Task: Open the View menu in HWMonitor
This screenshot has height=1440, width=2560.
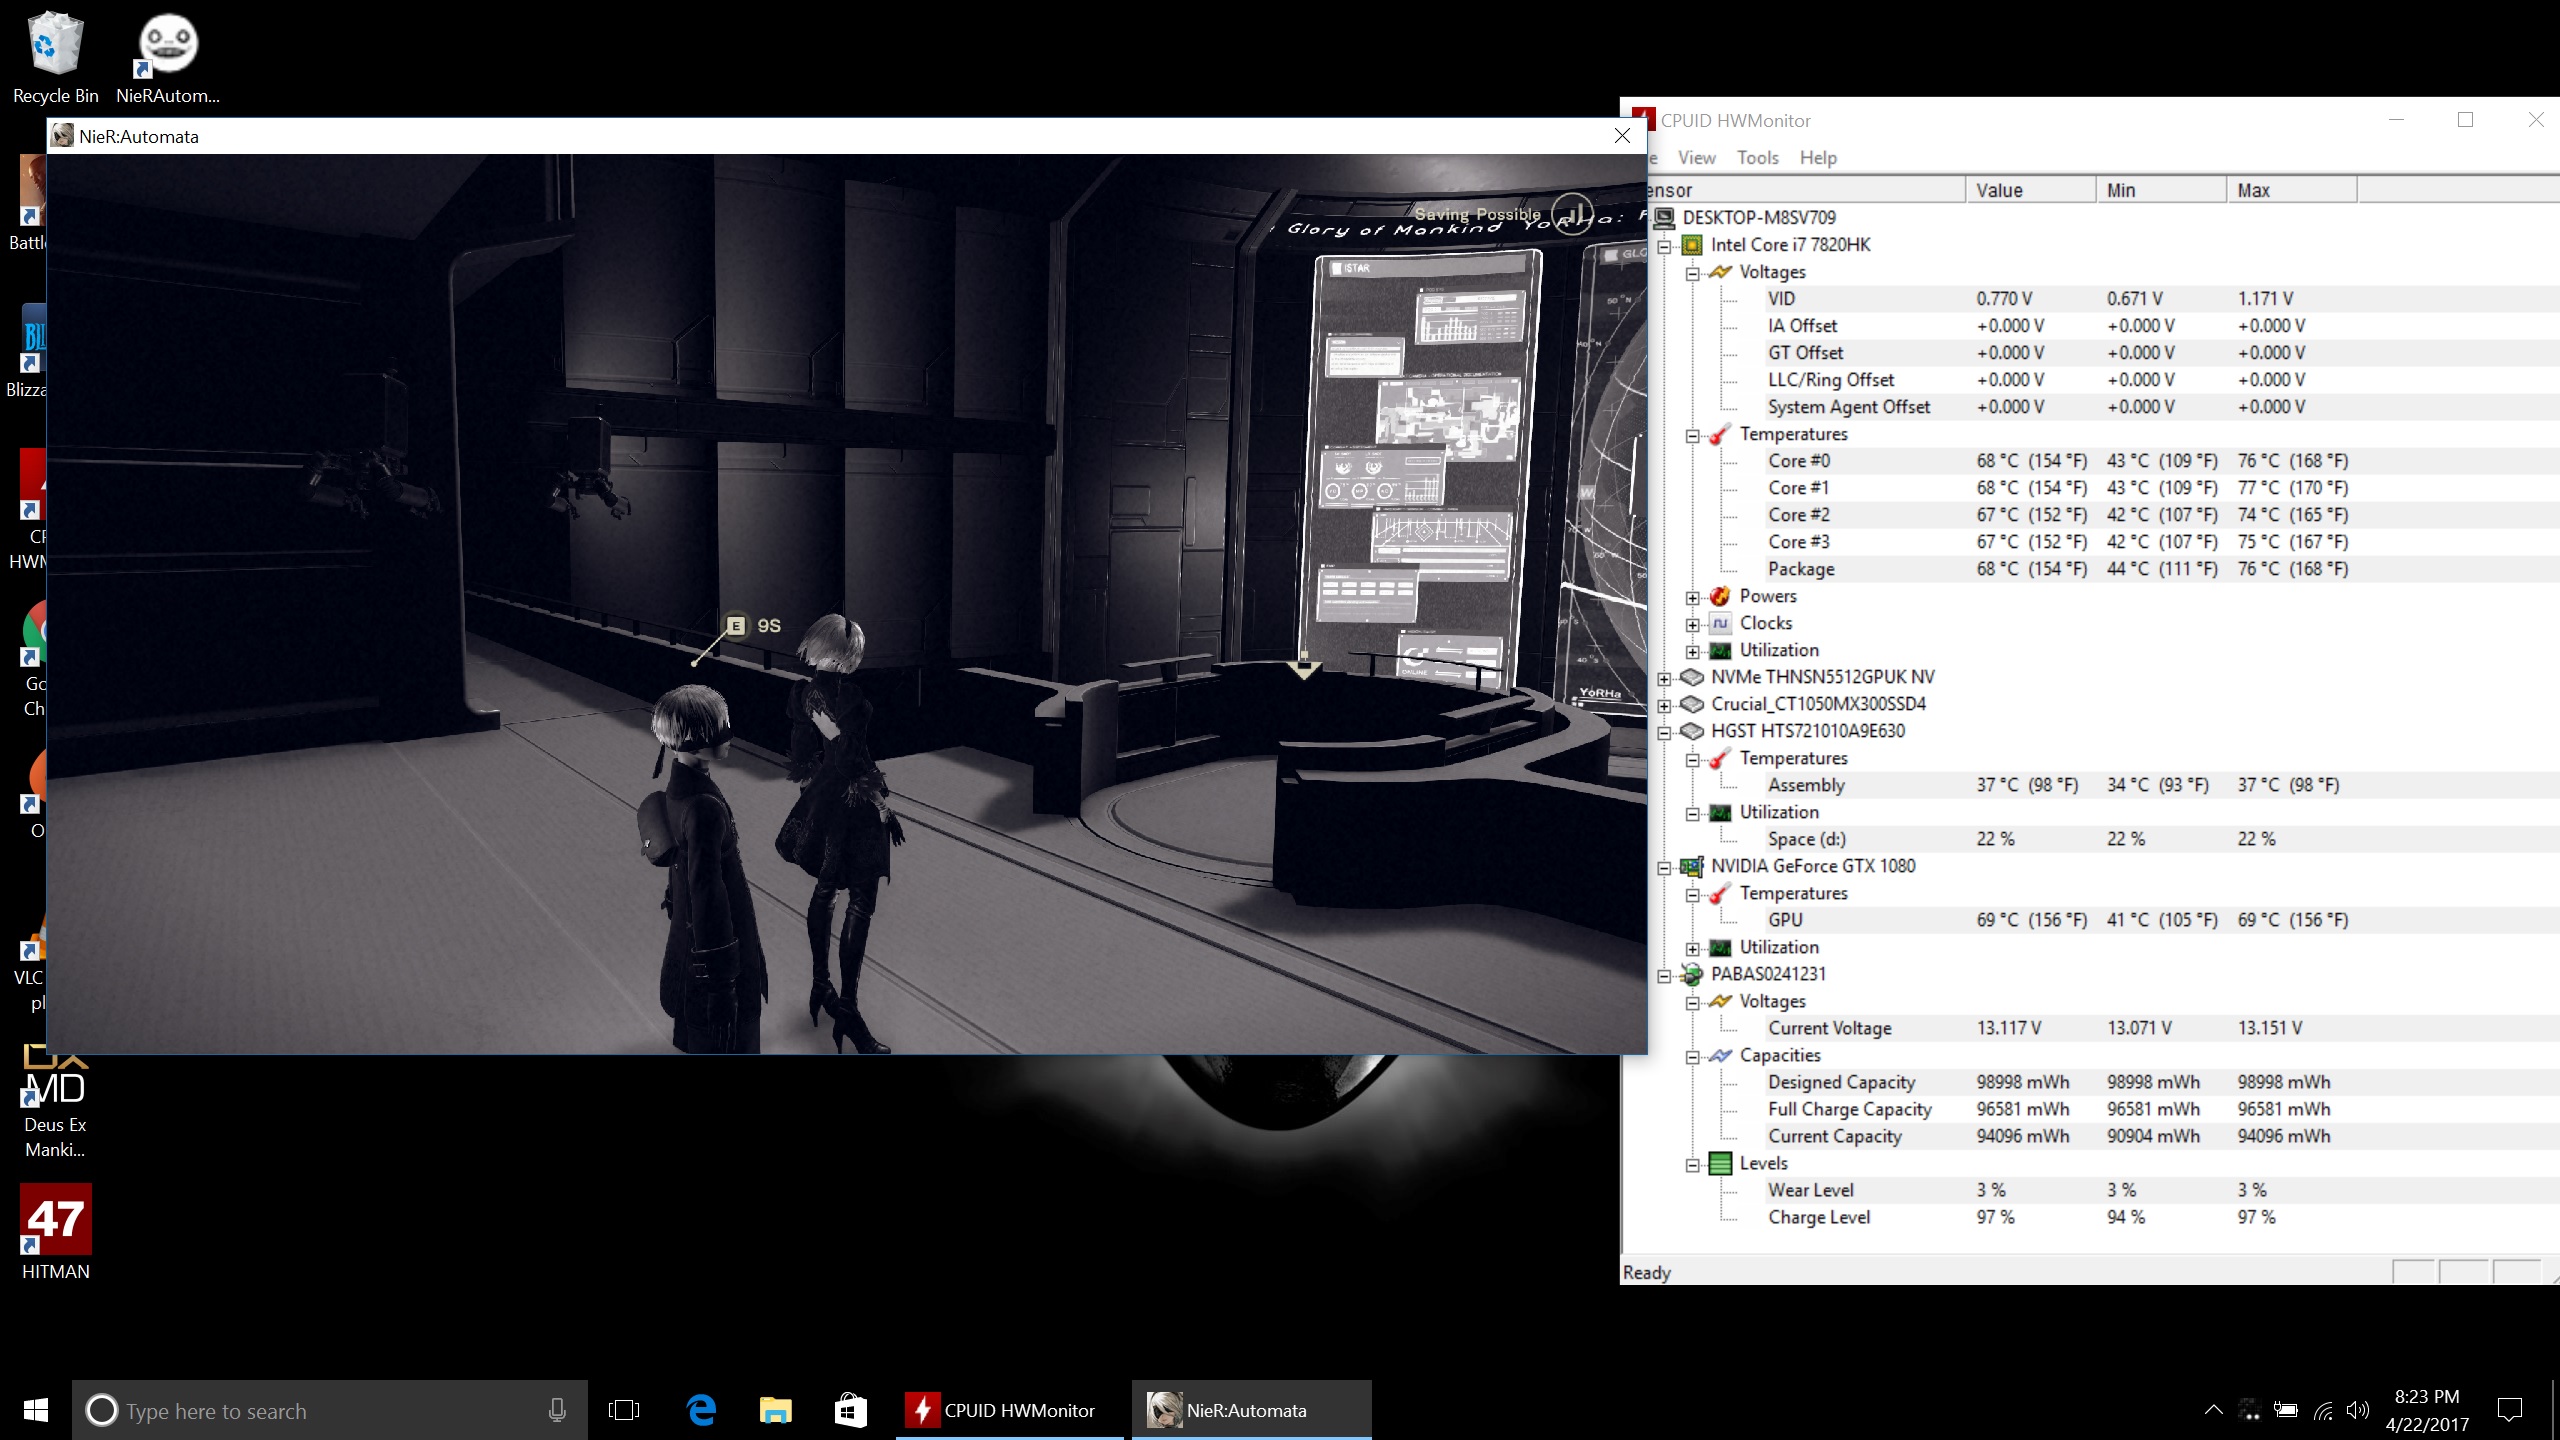Action: pos(1696,158)
